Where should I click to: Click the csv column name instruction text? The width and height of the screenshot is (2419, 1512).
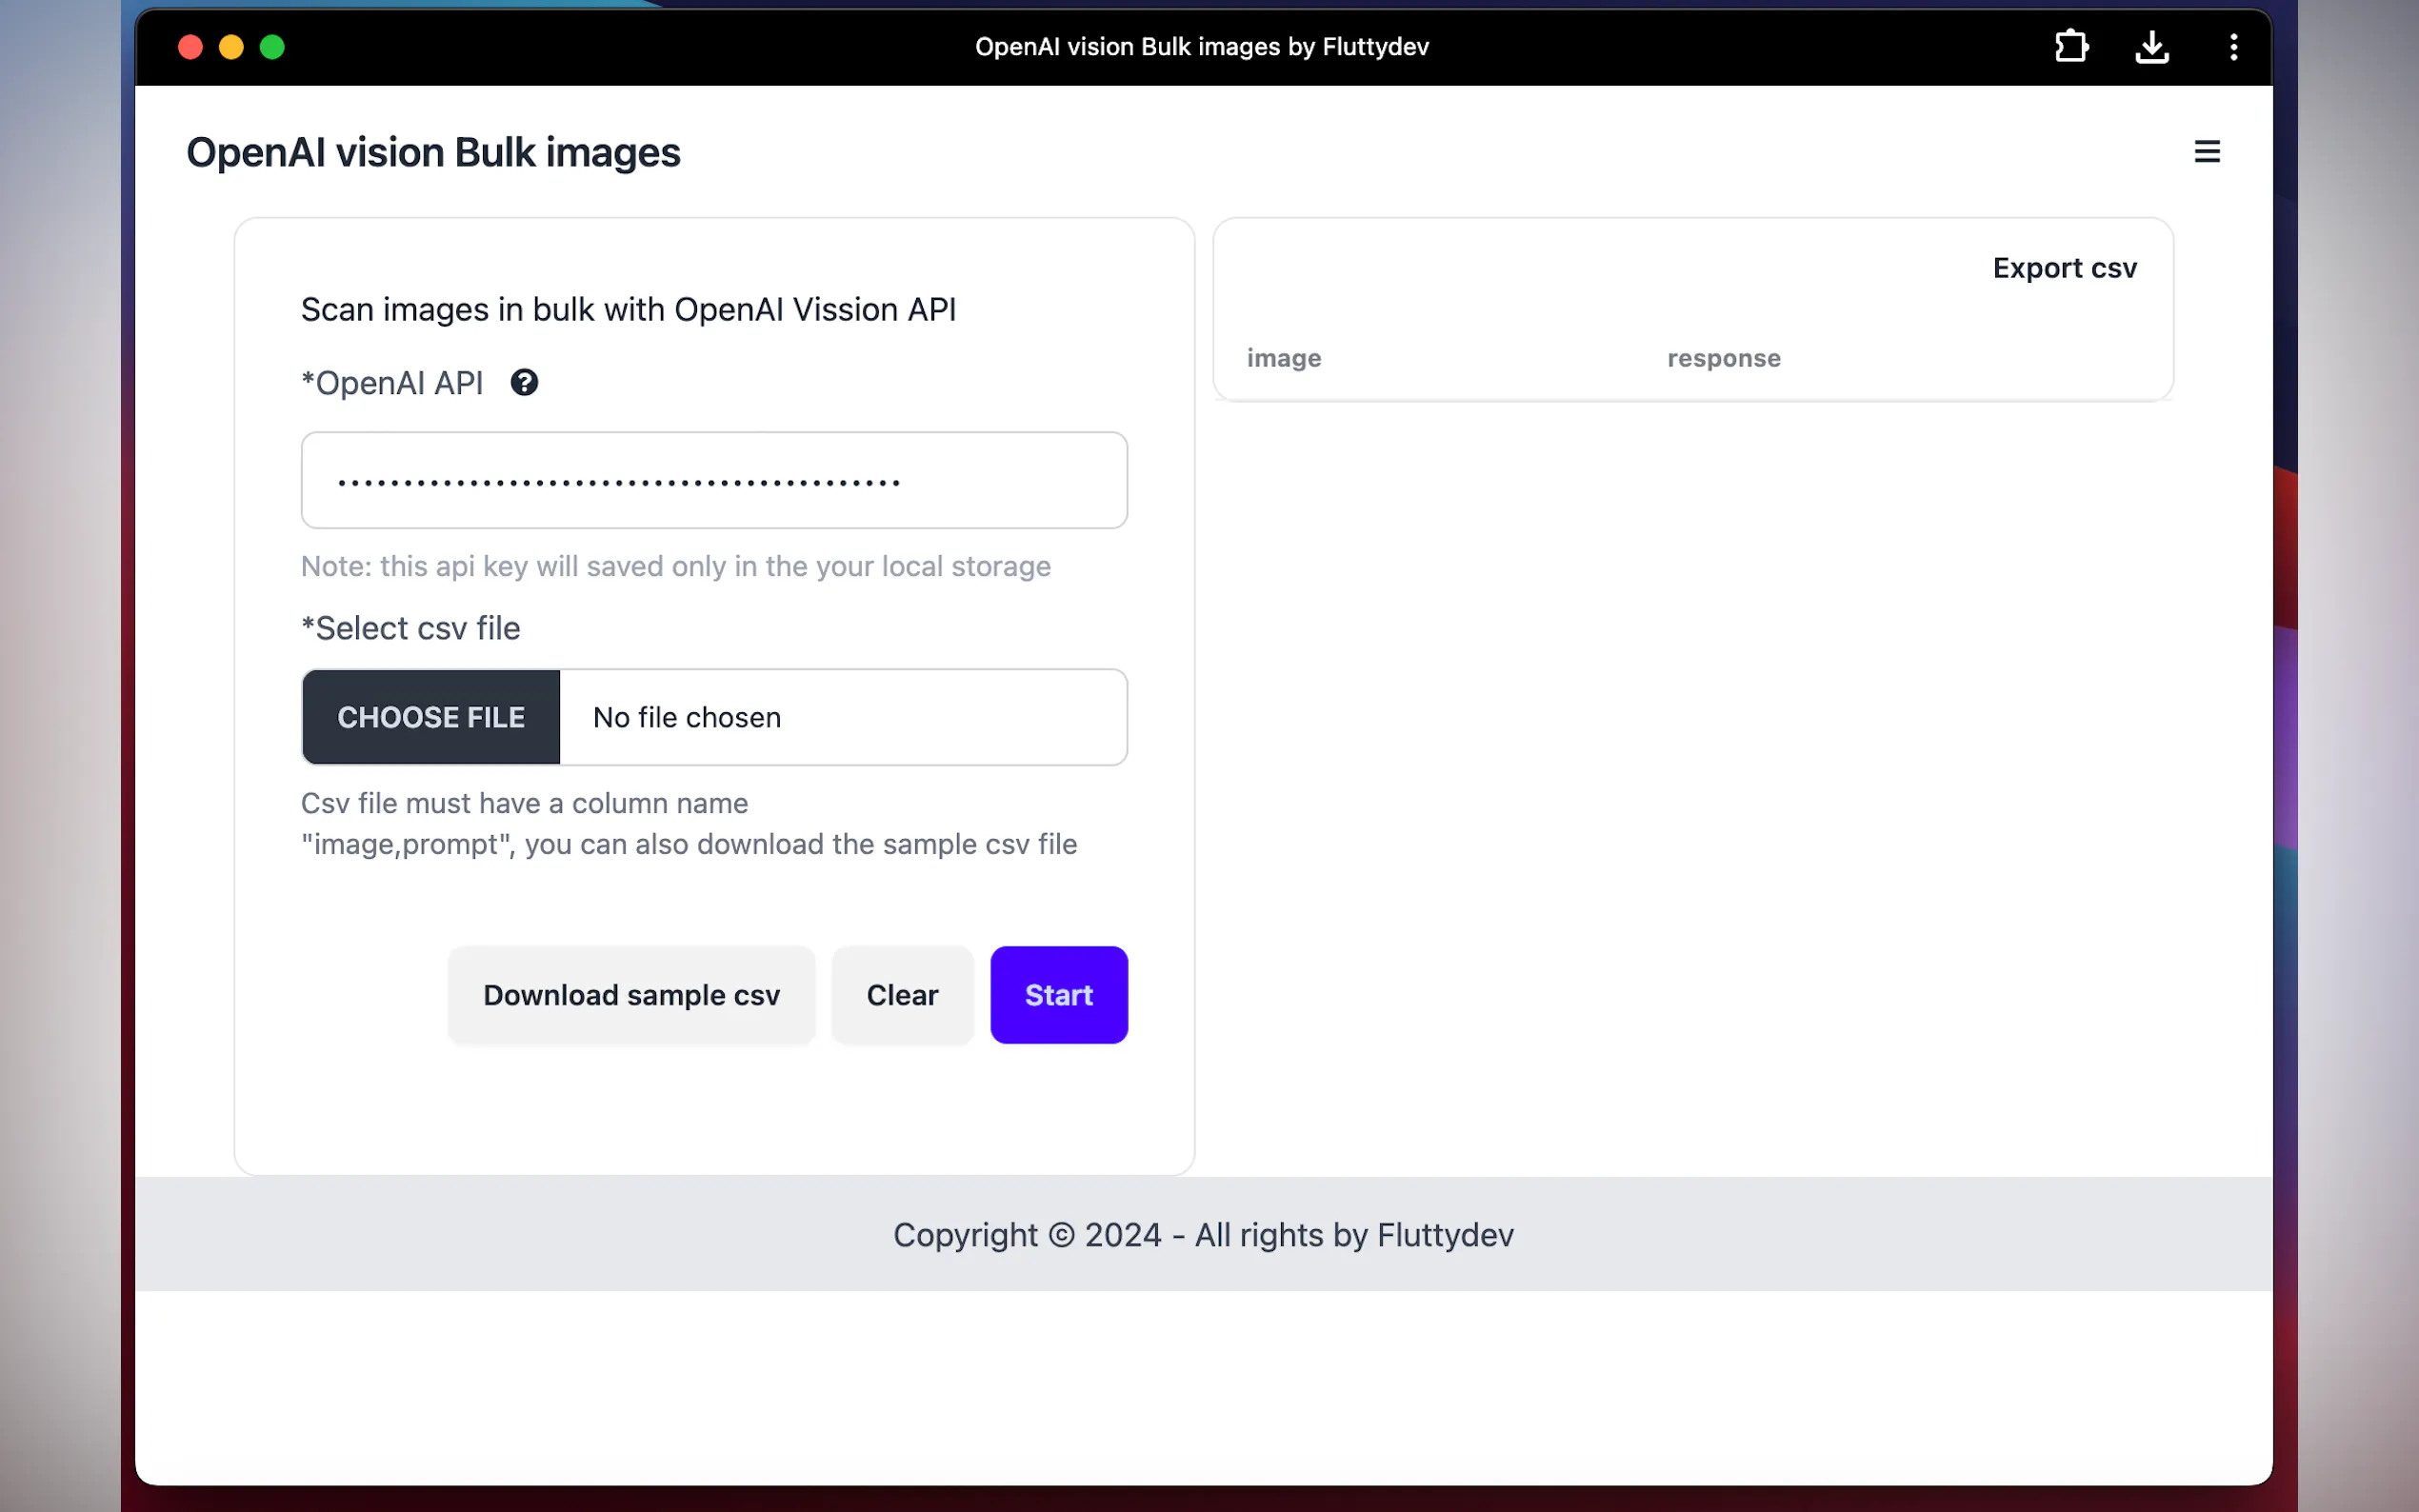(x=689, y=824)
